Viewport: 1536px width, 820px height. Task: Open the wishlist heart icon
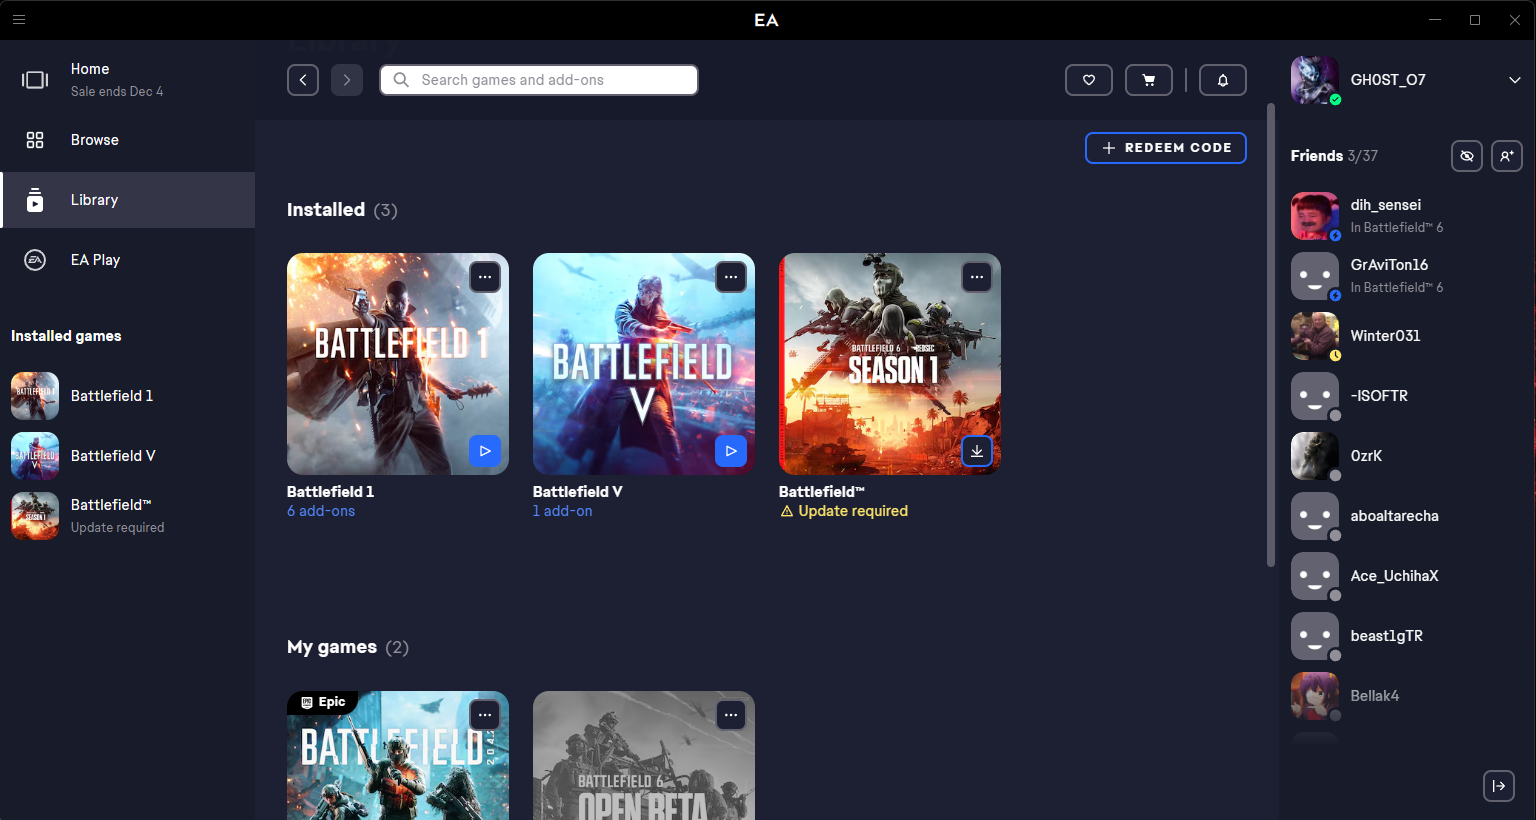(x=1089, y=80)
